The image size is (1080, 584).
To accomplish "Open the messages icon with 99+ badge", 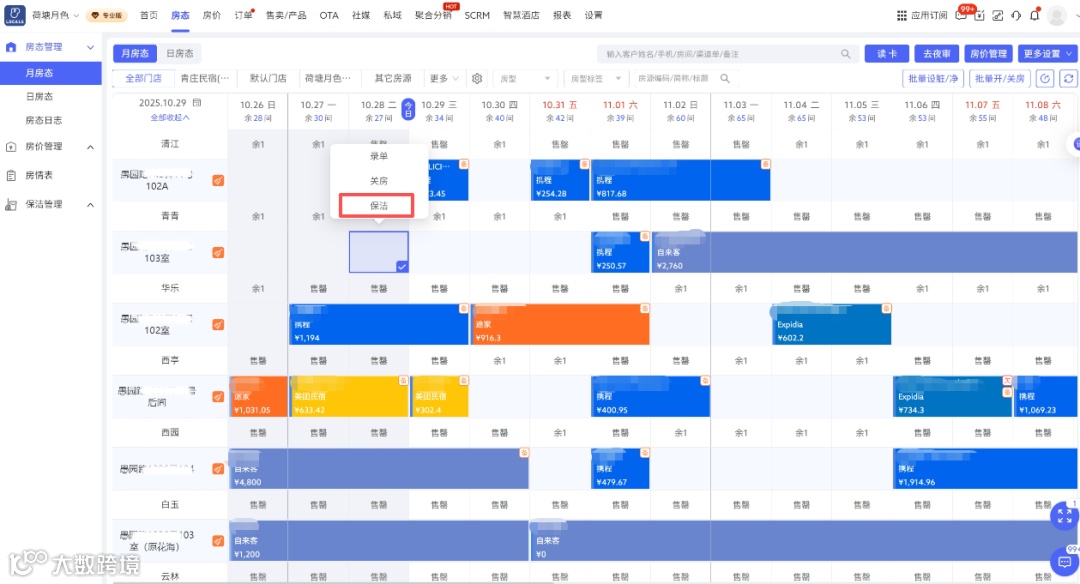I will (x=962, y=15).
